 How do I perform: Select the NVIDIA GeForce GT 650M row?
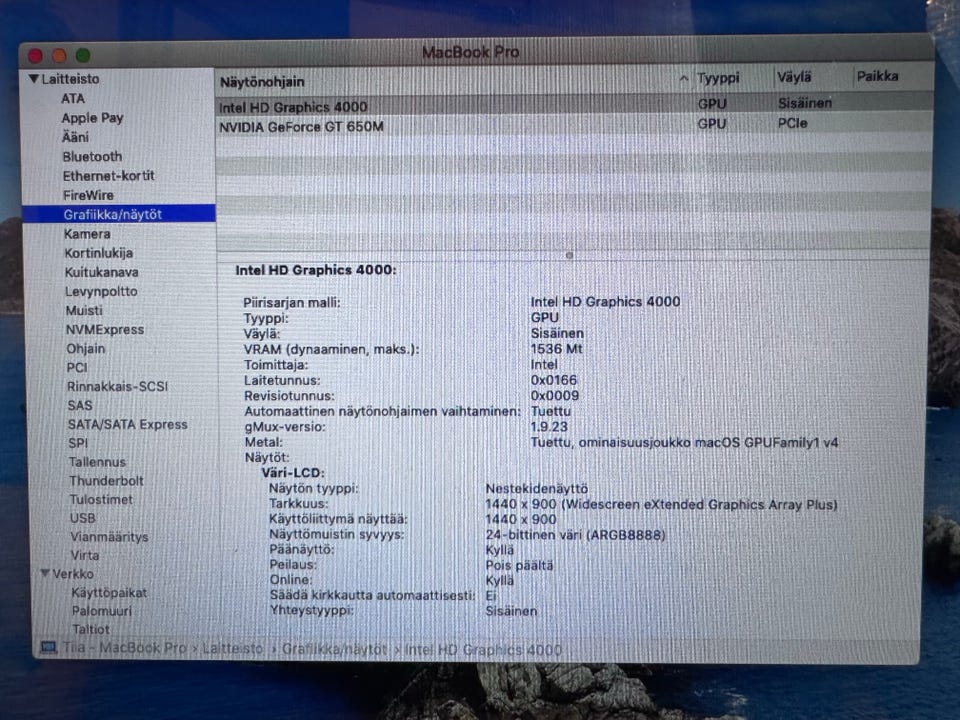point(575,126)
